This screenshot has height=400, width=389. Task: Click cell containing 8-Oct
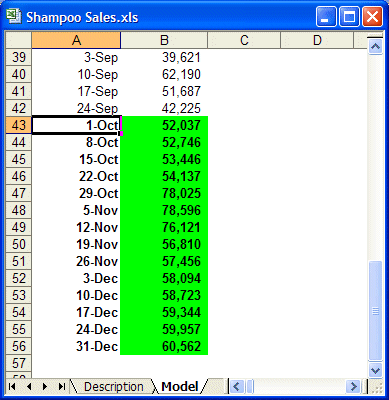(x=76, y=142)
